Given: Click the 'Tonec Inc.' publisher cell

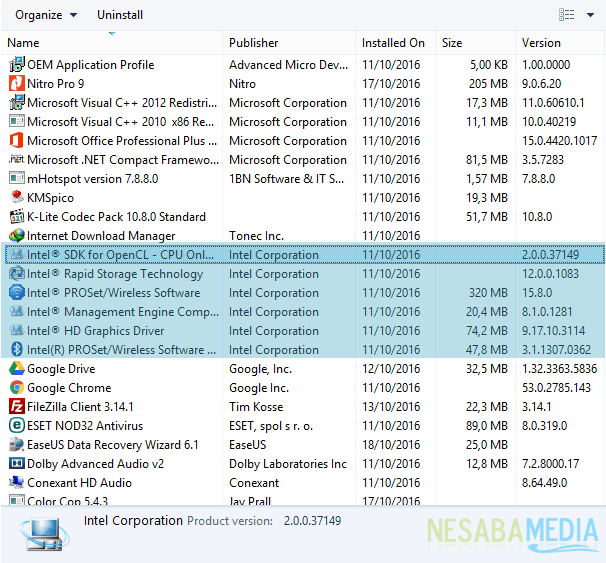Looking at the screenshot, I should (257, 236).
